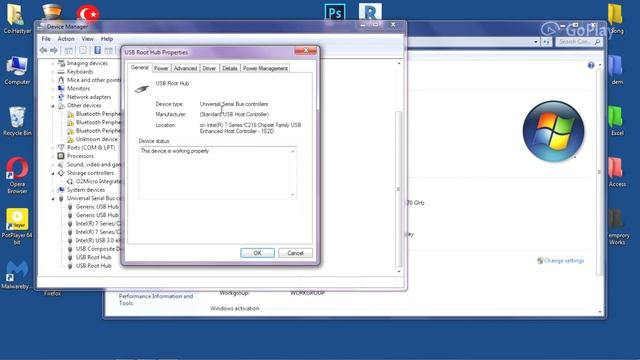Expand the Imaging devices node

[53, 64]
